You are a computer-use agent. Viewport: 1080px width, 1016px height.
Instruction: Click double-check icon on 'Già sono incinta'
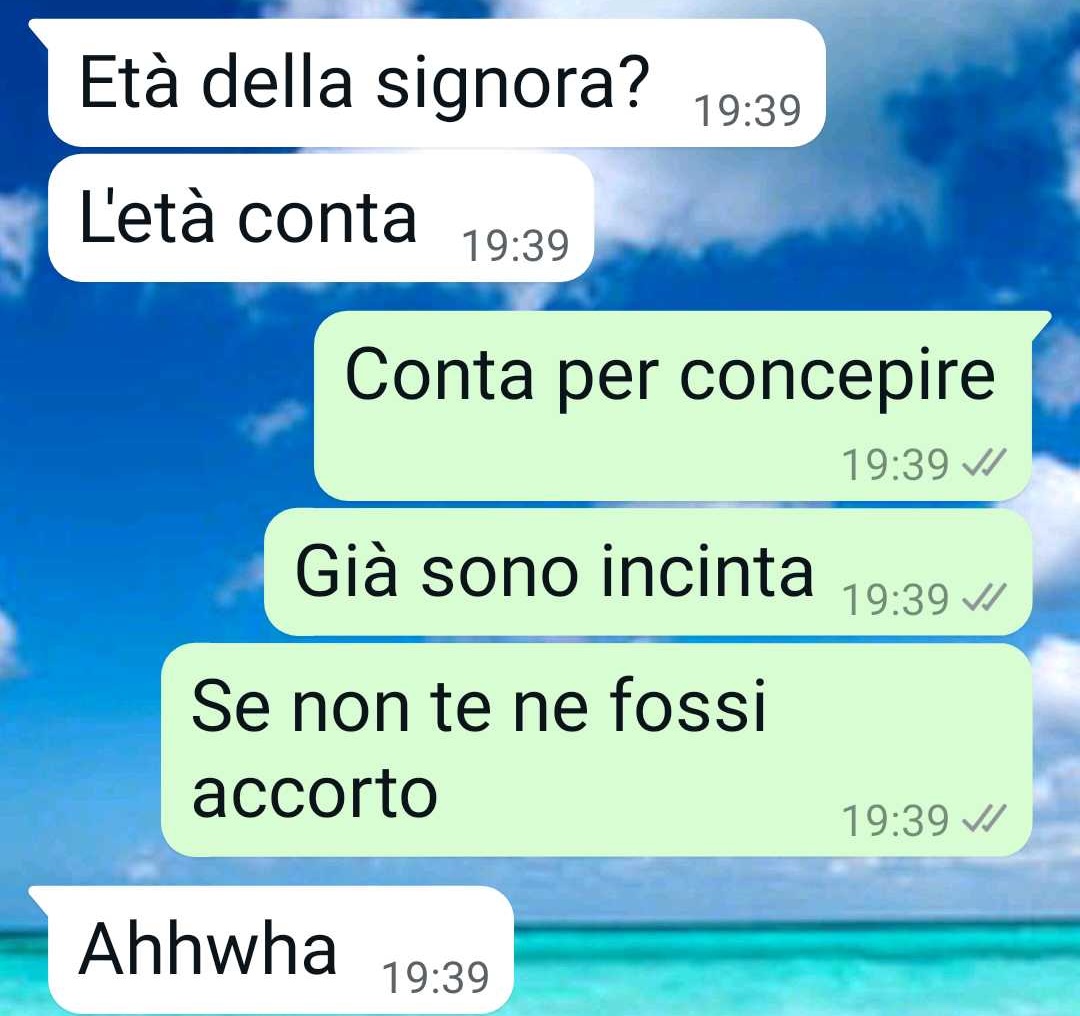(x=984, y=598)
